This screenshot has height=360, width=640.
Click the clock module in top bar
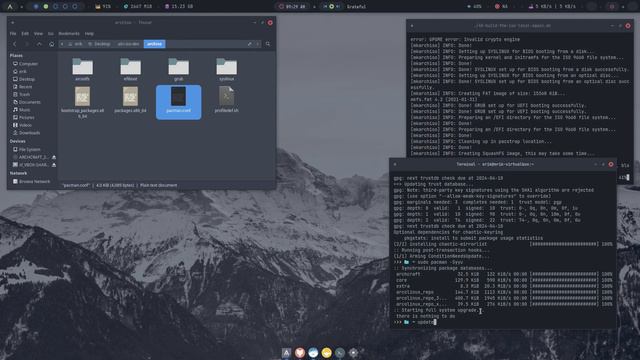292,7
